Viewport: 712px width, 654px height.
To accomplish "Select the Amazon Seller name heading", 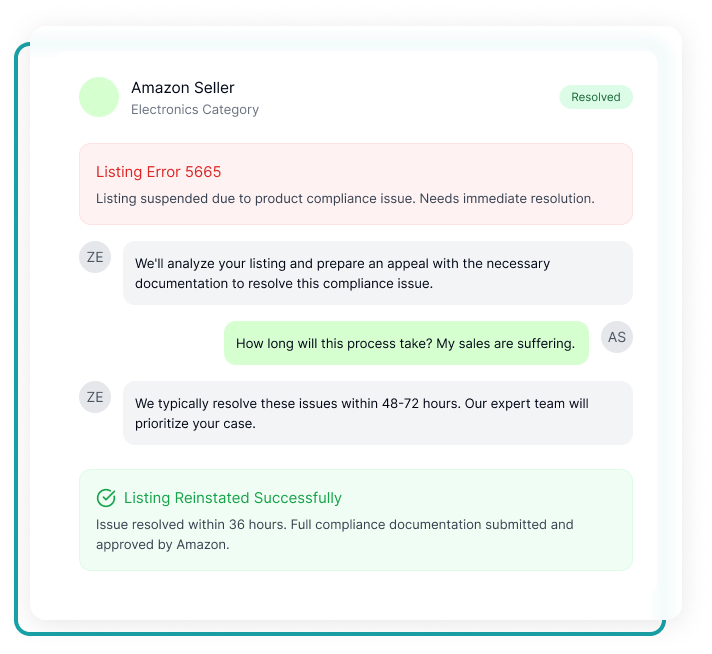I will pos(183,88).
